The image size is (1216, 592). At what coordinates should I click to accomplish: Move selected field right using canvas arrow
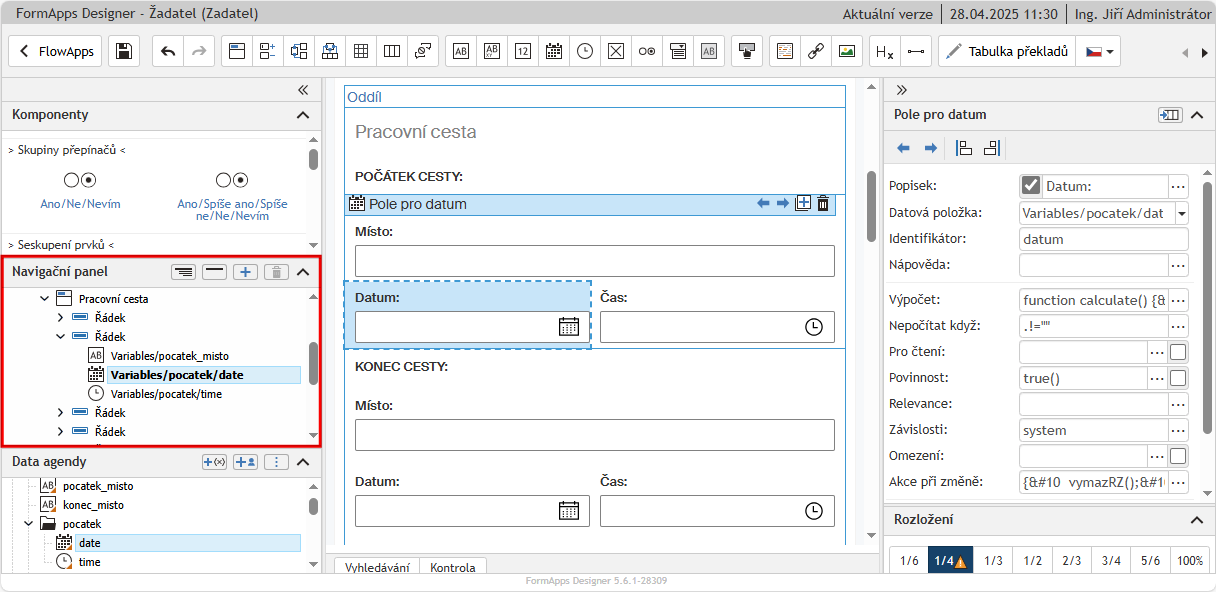783,204
